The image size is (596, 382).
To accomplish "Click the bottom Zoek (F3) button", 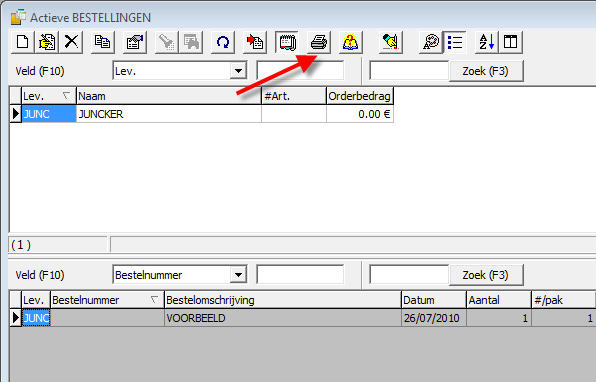I will [485, 275].
